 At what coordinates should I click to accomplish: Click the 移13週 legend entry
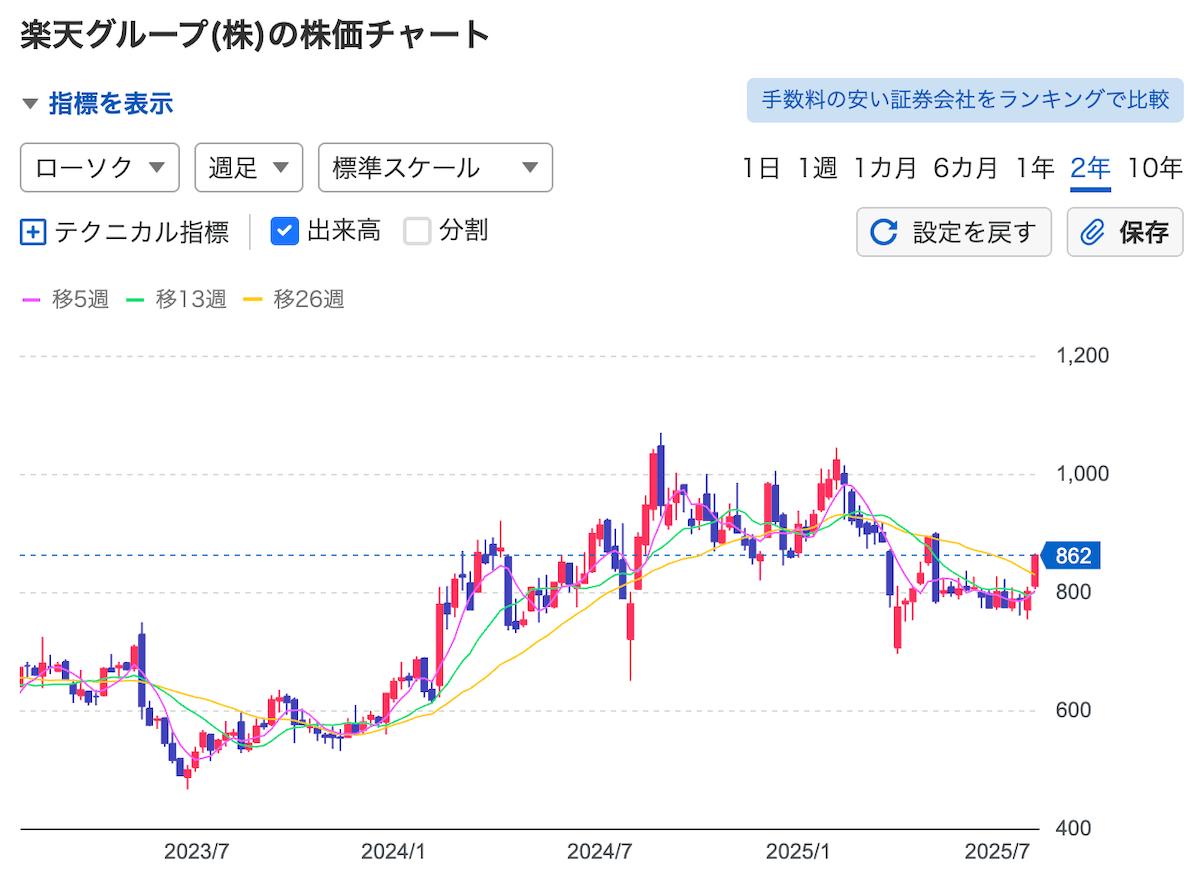click(x=178, y=299)
